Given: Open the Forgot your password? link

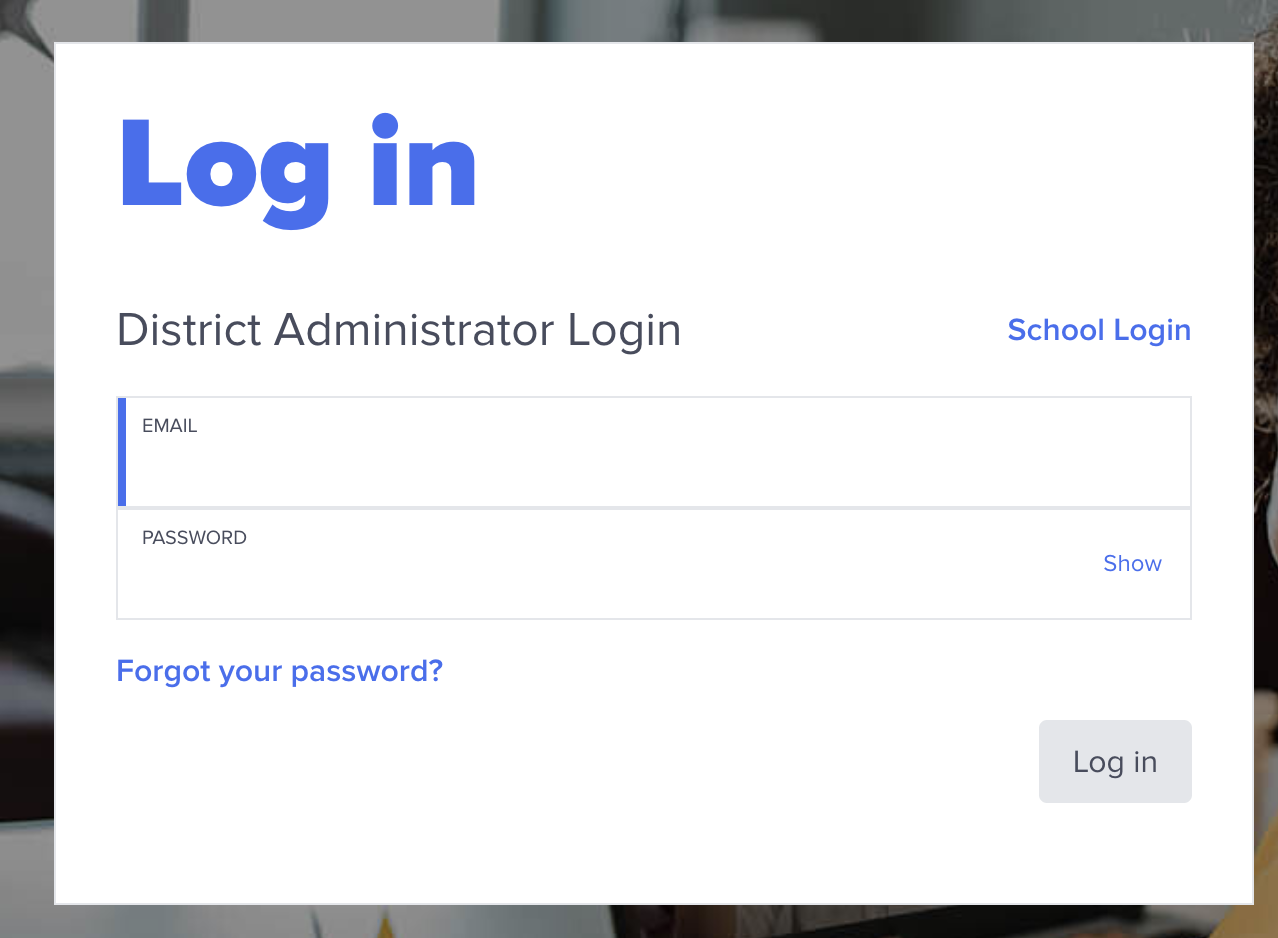Looking at the screenshot, I should pos(279,671).
